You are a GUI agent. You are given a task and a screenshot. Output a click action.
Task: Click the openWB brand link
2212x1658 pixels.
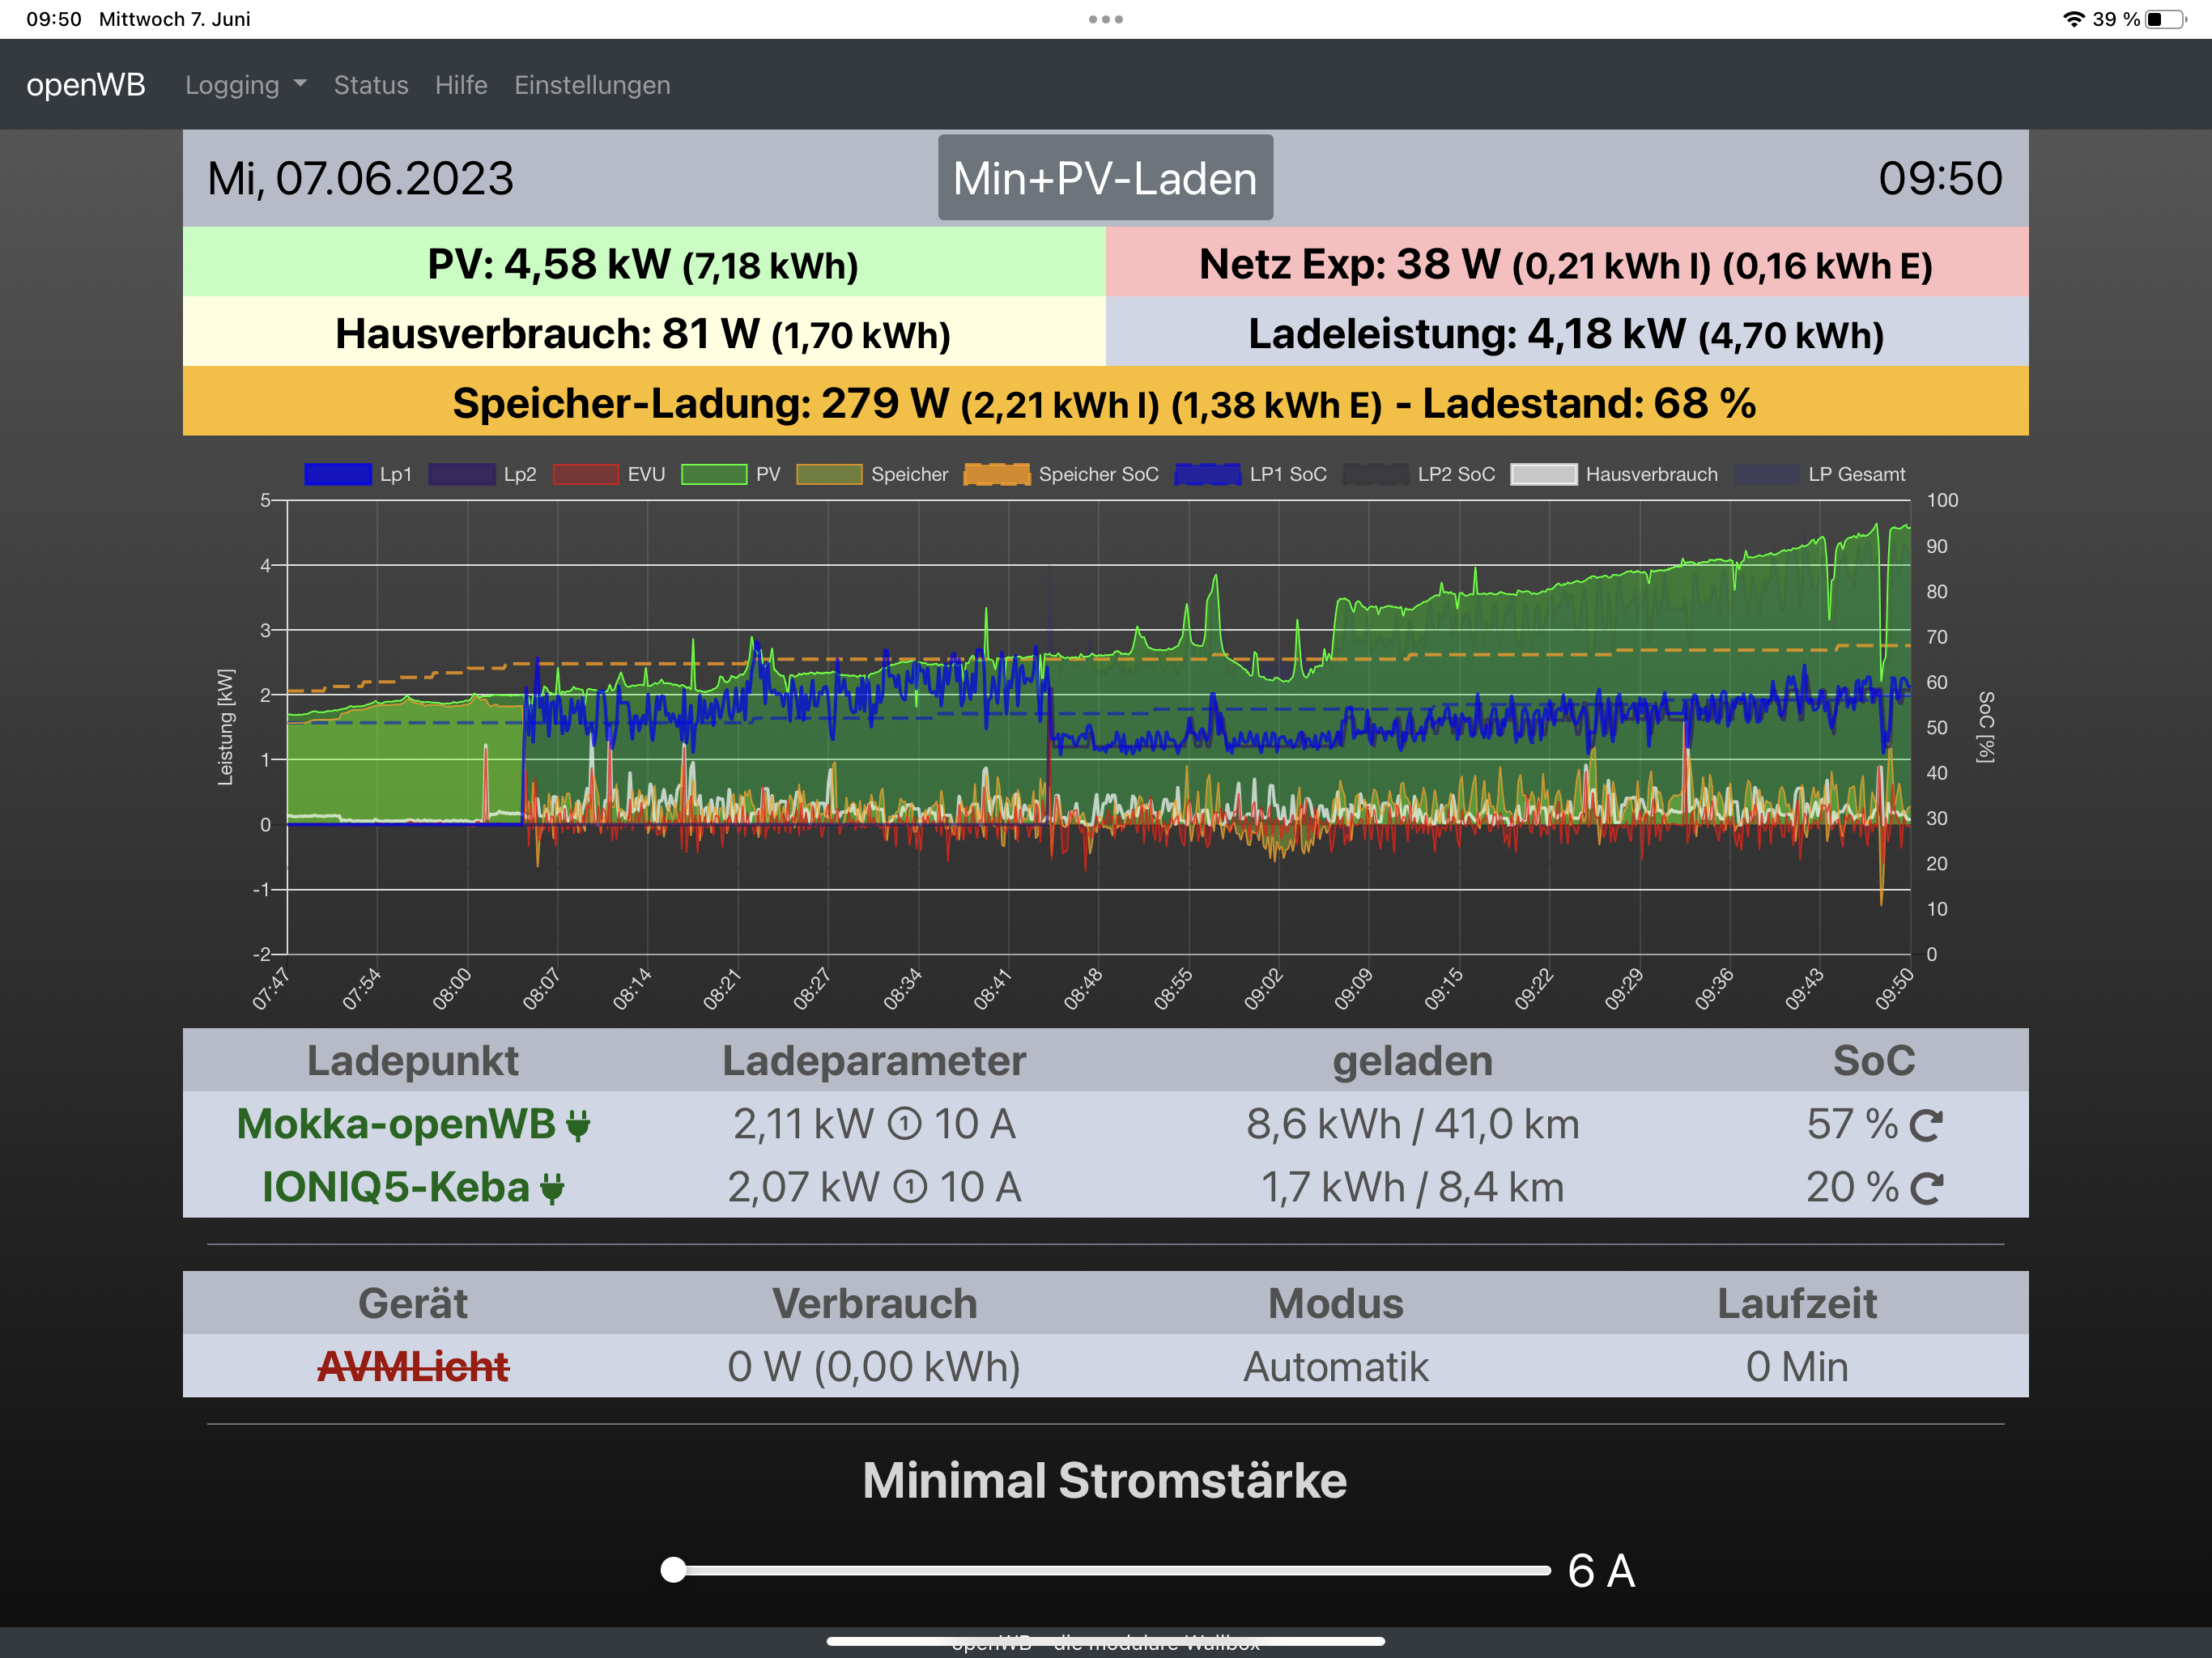pos(86,85)
